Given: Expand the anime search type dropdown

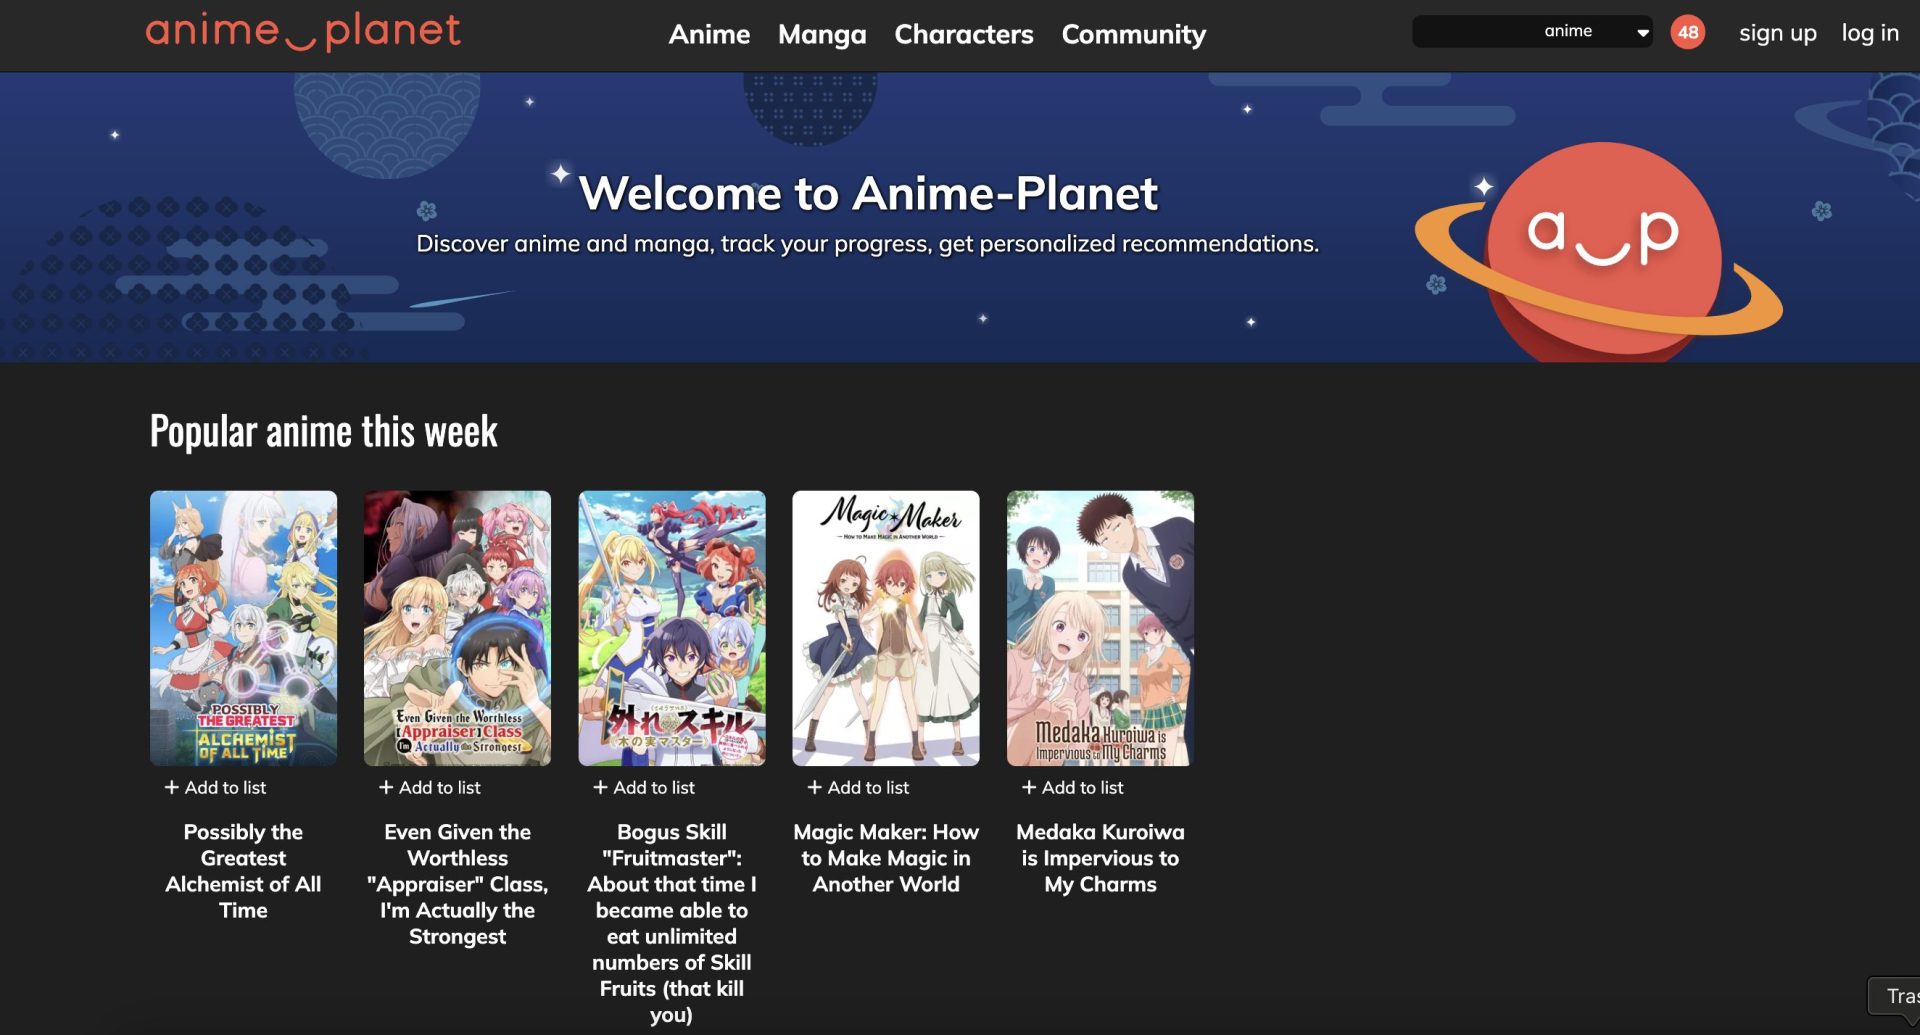Looking at the screenshot, I should pos(1596,31).
